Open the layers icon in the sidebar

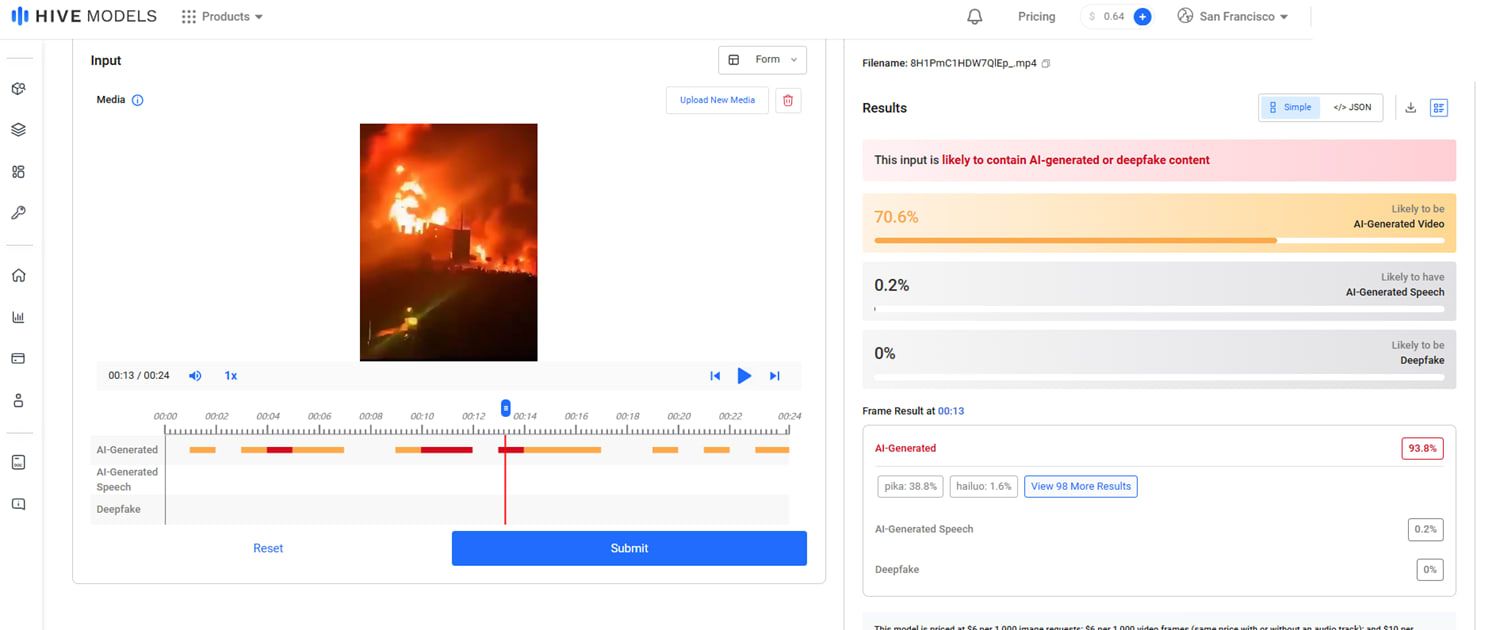18,130
